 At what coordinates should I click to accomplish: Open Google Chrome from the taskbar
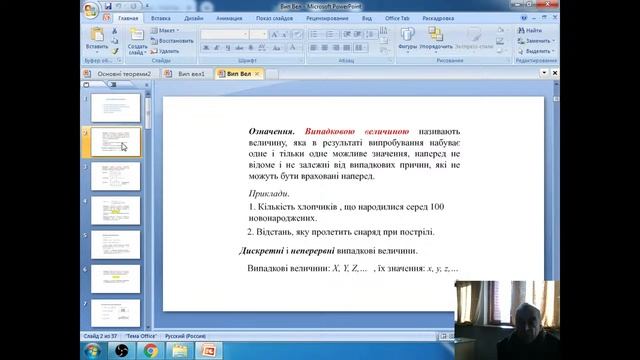(x=150, y=351)
